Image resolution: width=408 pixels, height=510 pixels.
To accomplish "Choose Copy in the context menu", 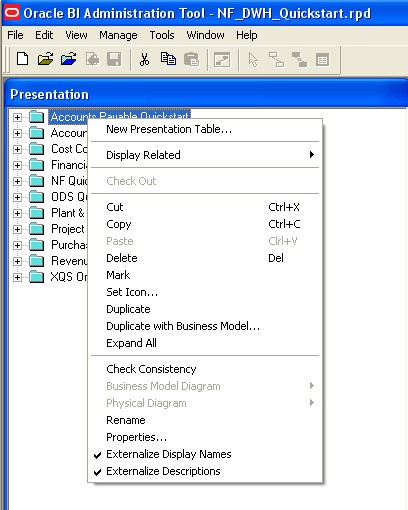I will click(x=205, y=224).
